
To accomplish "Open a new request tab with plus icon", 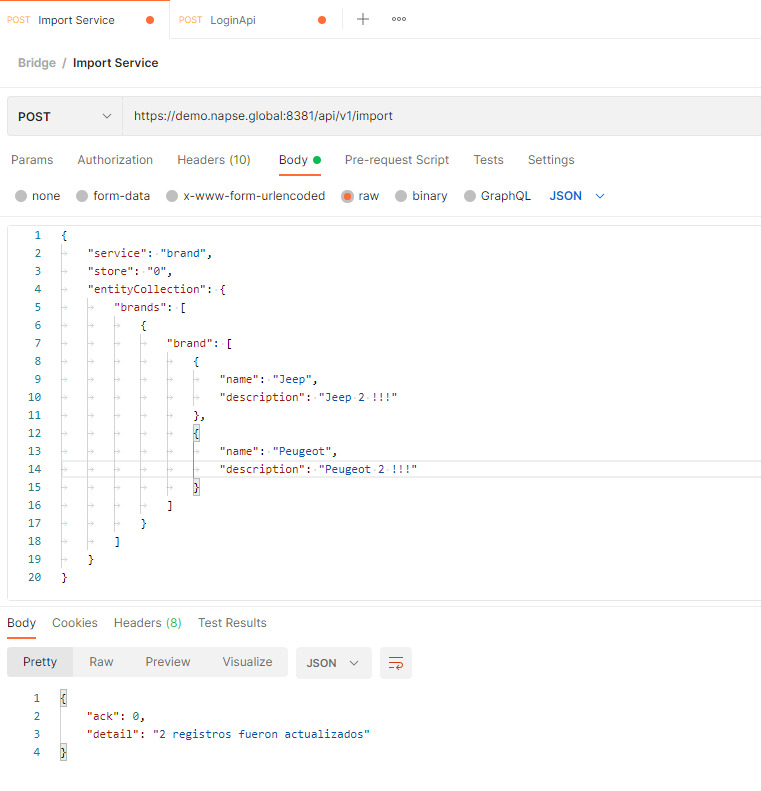I will tap(363, 19).
